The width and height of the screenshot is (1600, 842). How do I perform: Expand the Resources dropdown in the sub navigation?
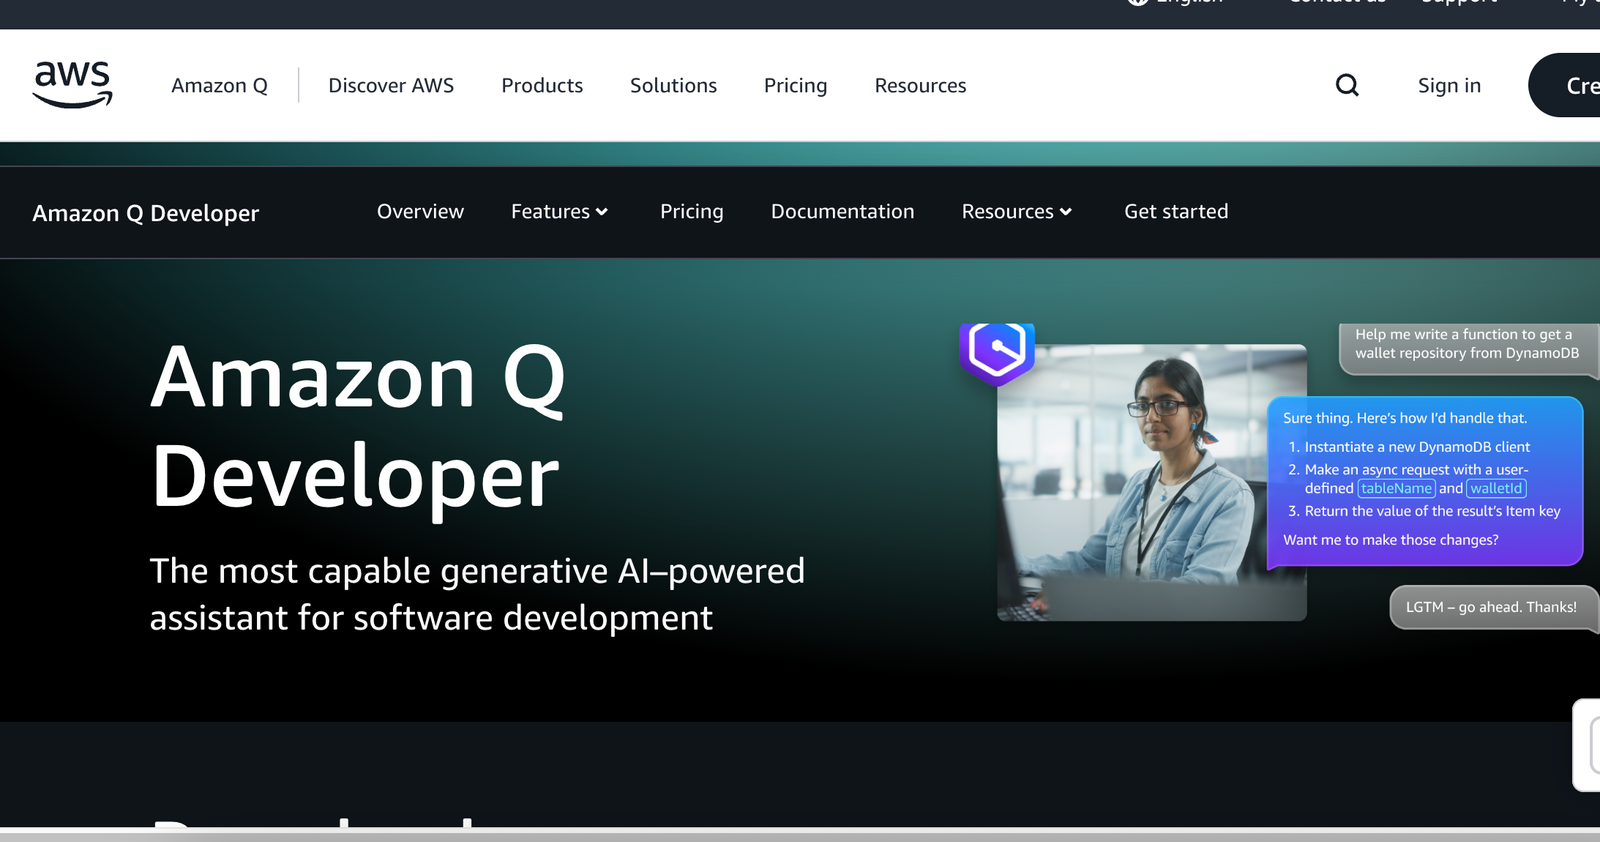[1016, 211]
